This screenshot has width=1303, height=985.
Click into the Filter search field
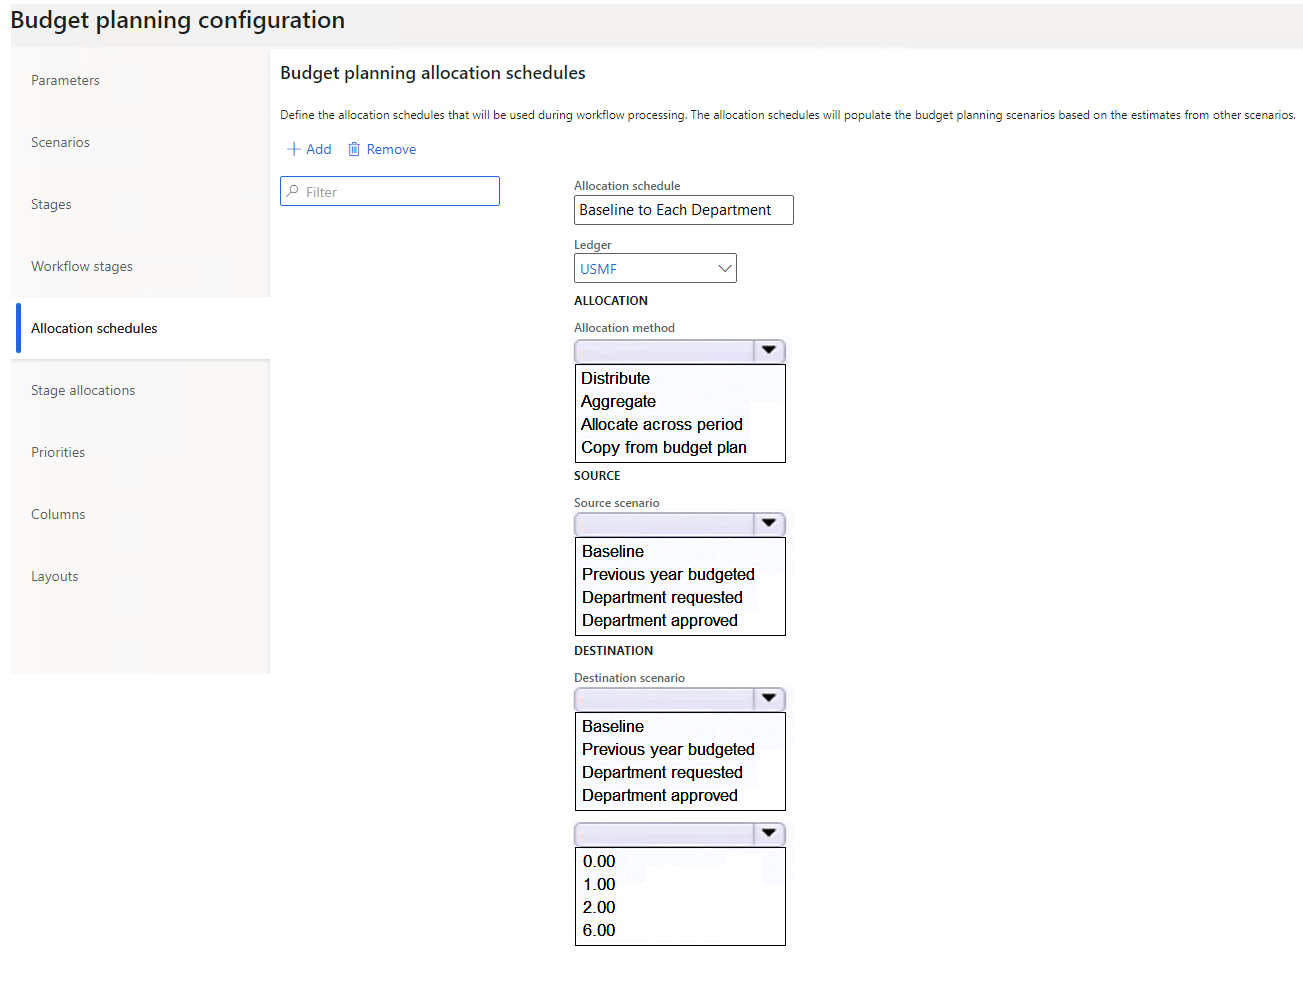[x=390, y=191]
